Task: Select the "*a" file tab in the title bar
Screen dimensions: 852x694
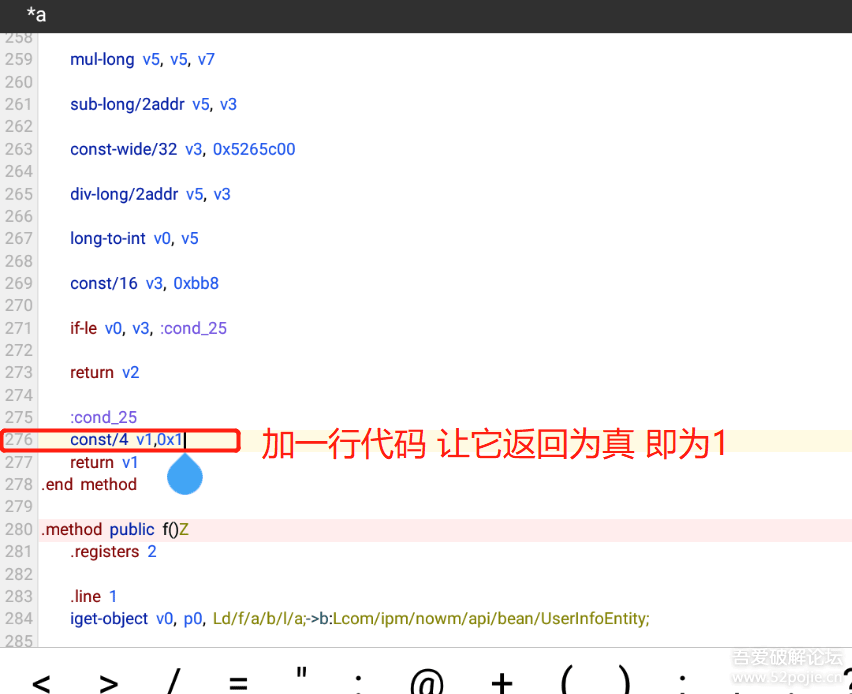Action: [35, 16]
